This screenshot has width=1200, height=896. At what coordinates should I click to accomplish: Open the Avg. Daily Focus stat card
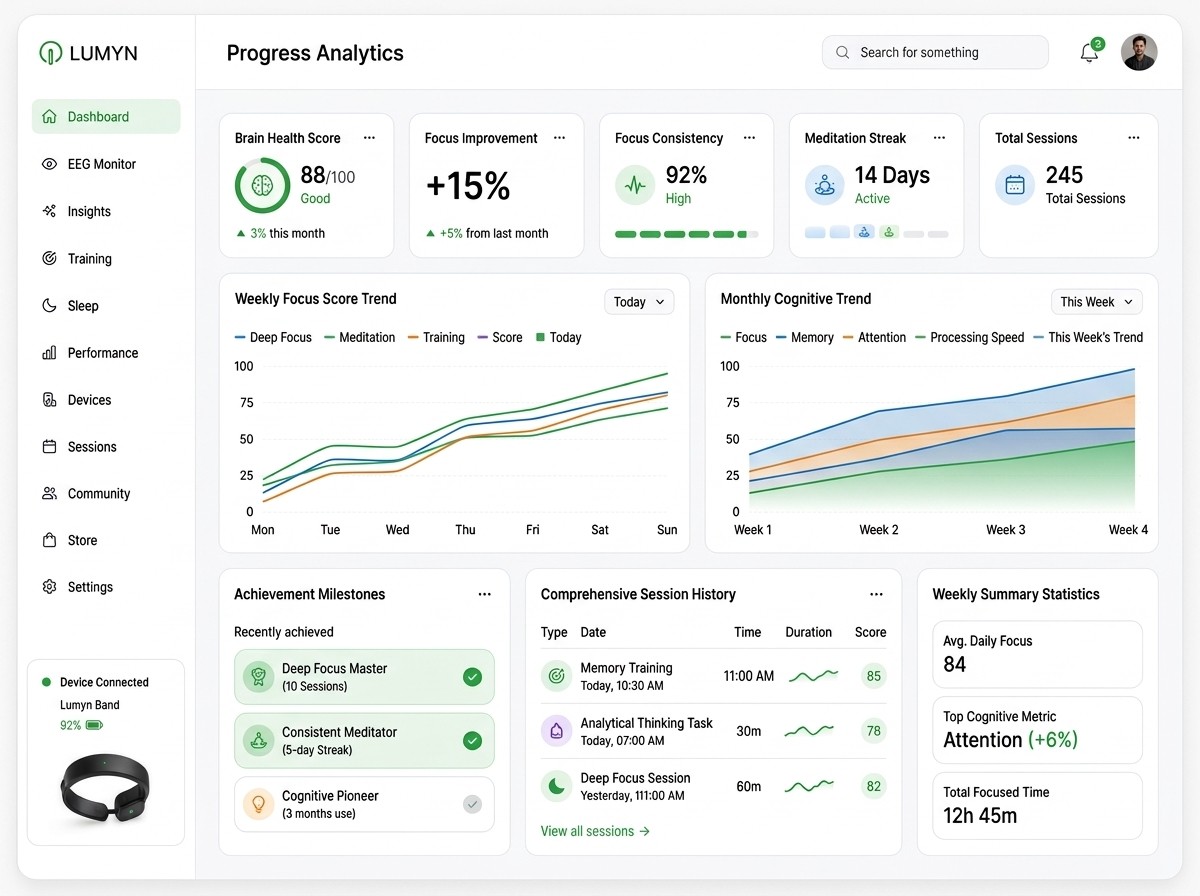1037,654
